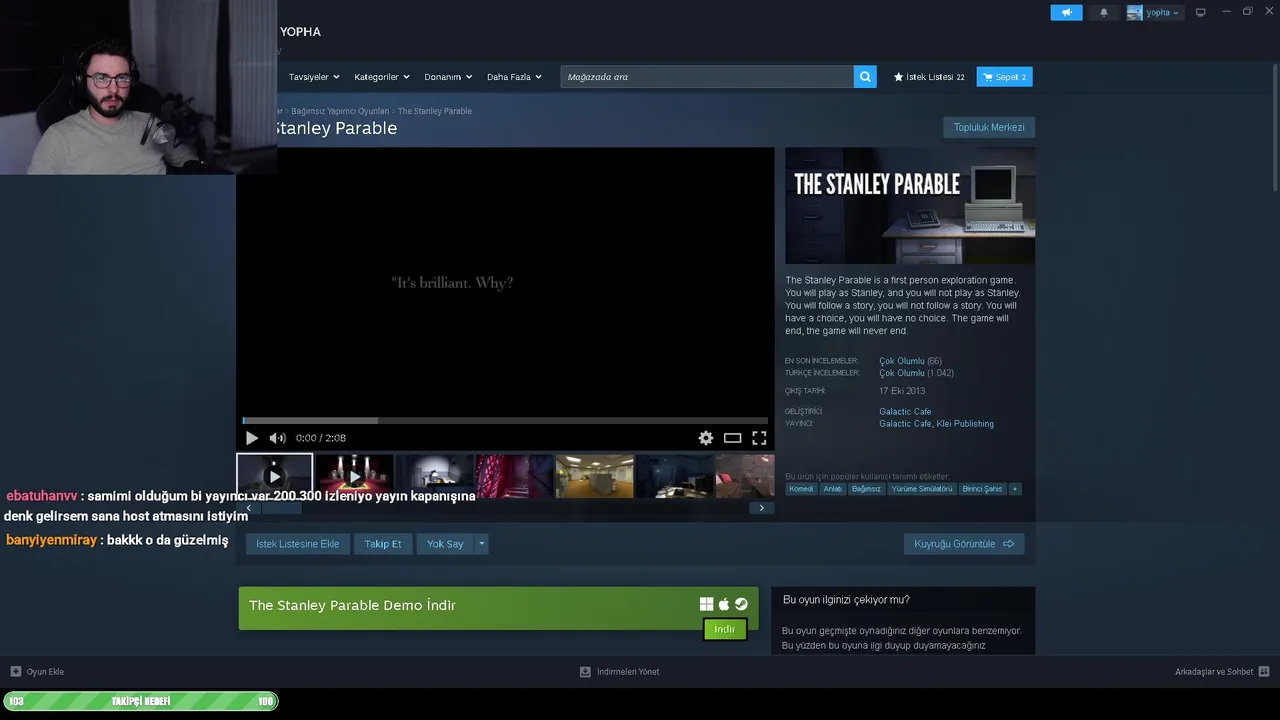Screen dimensions: 1280x720
Task: Click Takip Et button
Action: 383,544
